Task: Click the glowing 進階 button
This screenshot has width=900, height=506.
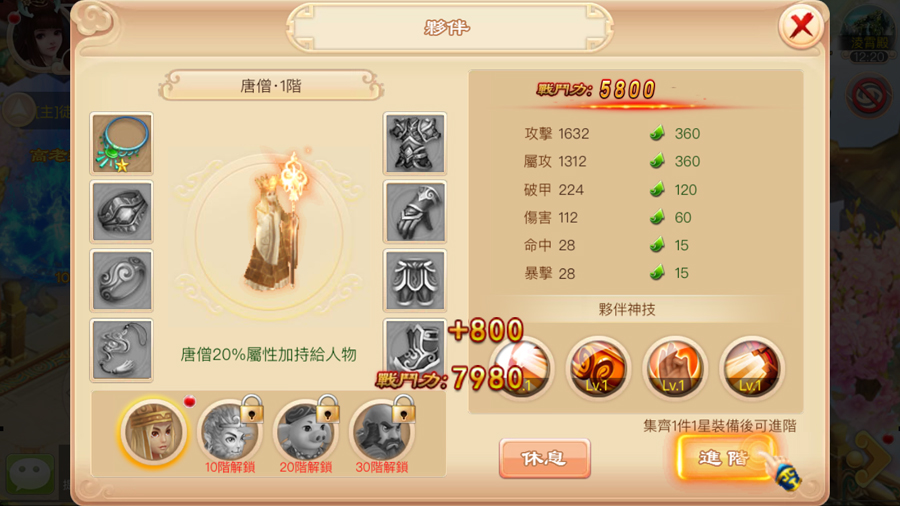Action: pos(724,457)
